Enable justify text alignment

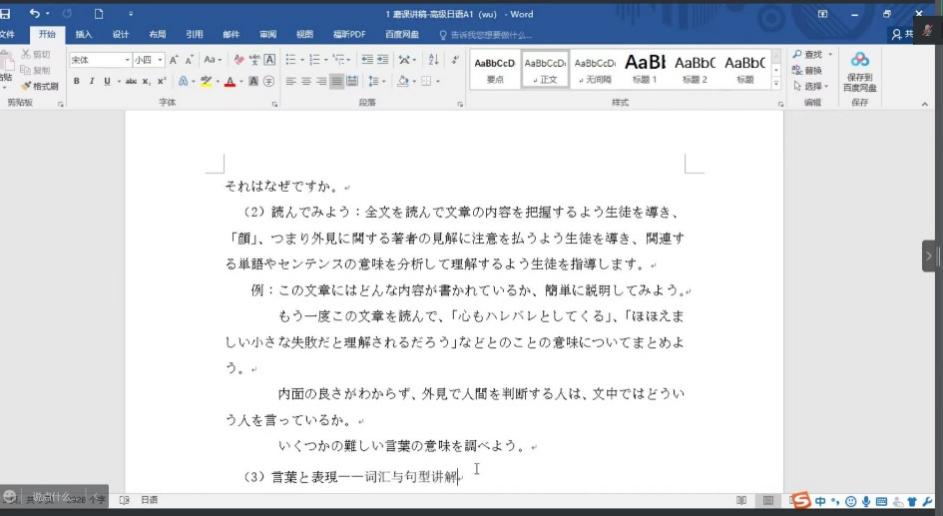337,81
